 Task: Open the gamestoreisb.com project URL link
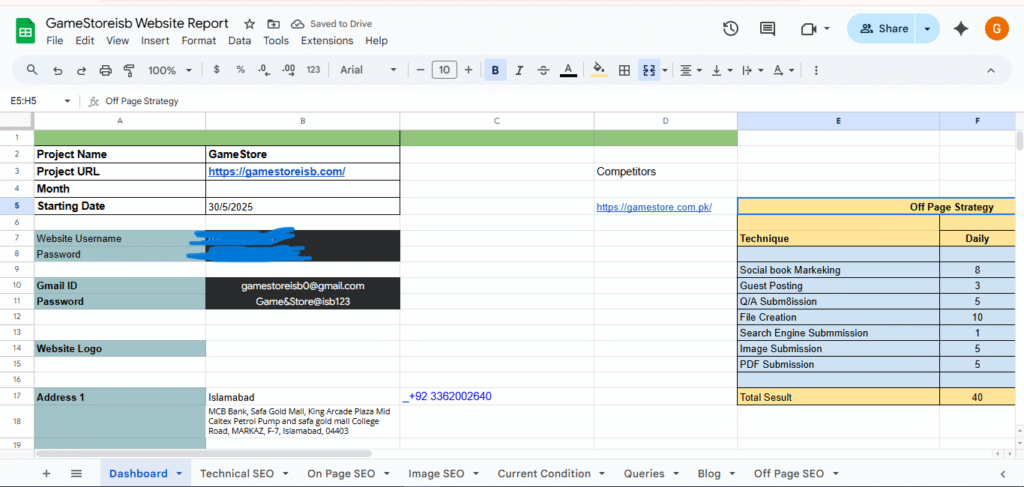click(x=276, y=172)
